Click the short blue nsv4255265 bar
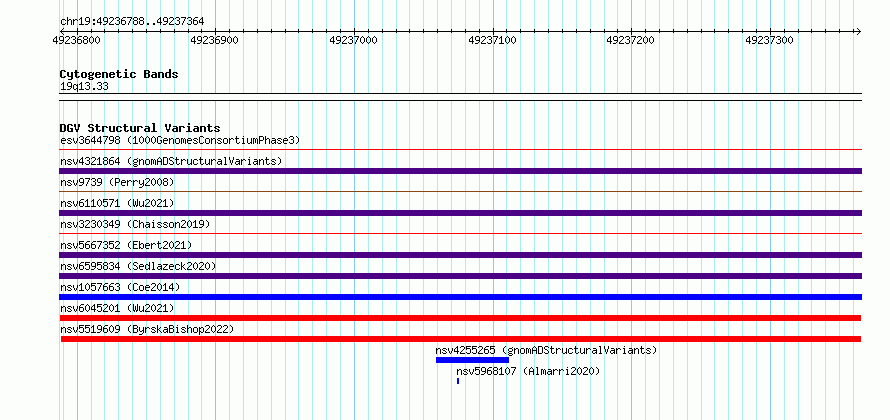The image size is (890, 420). [472, 360]
